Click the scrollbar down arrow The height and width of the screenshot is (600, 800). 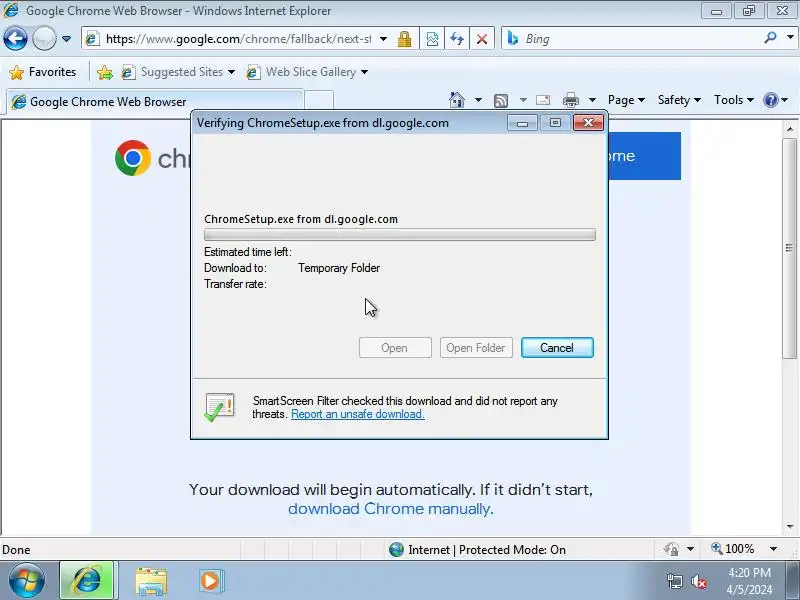(x=789, y=527)
